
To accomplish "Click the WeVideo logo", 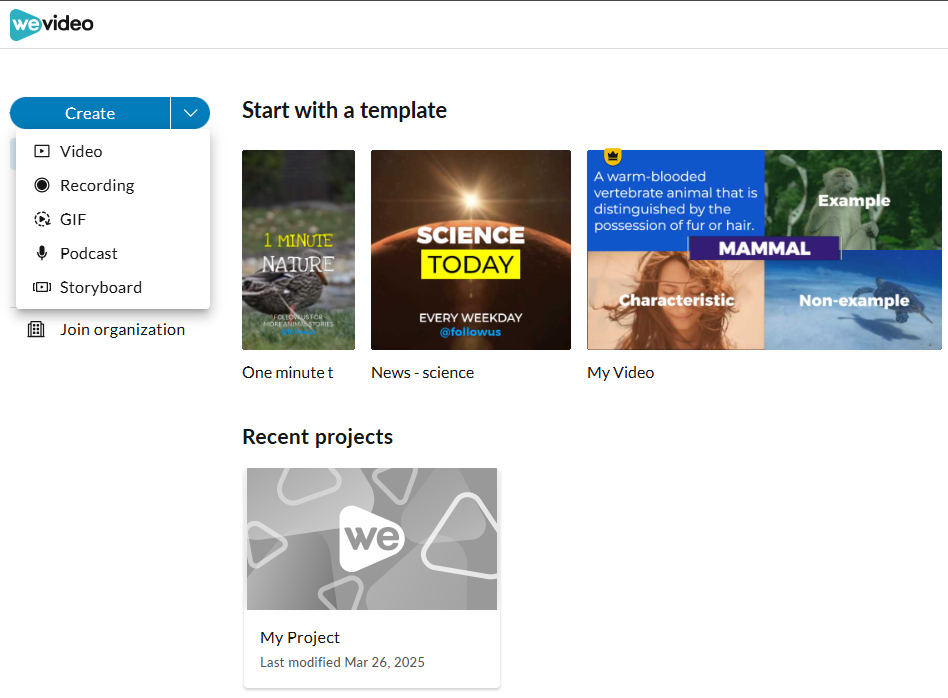I will click(x=51, y=24).
